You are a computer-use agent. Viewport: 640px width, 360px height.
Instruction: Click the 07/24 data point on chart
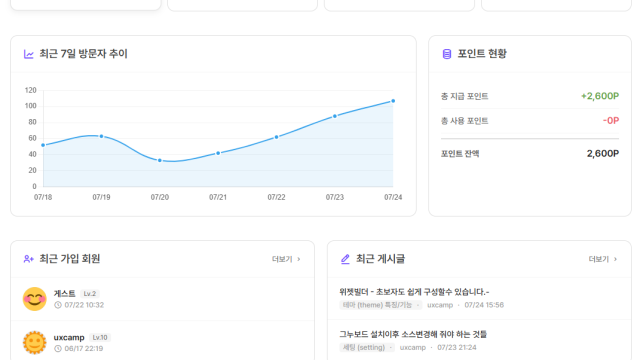393,101
